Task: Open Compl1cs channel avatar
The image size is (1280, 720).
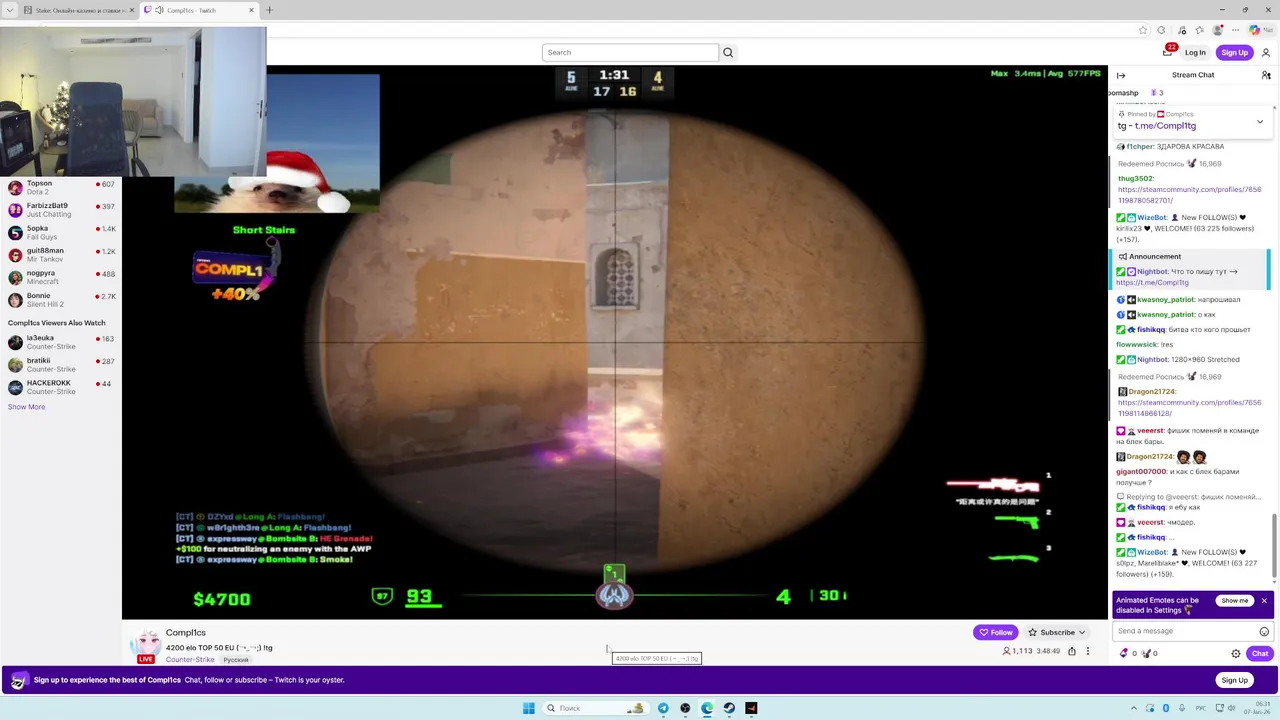Action: click(146, 645)
